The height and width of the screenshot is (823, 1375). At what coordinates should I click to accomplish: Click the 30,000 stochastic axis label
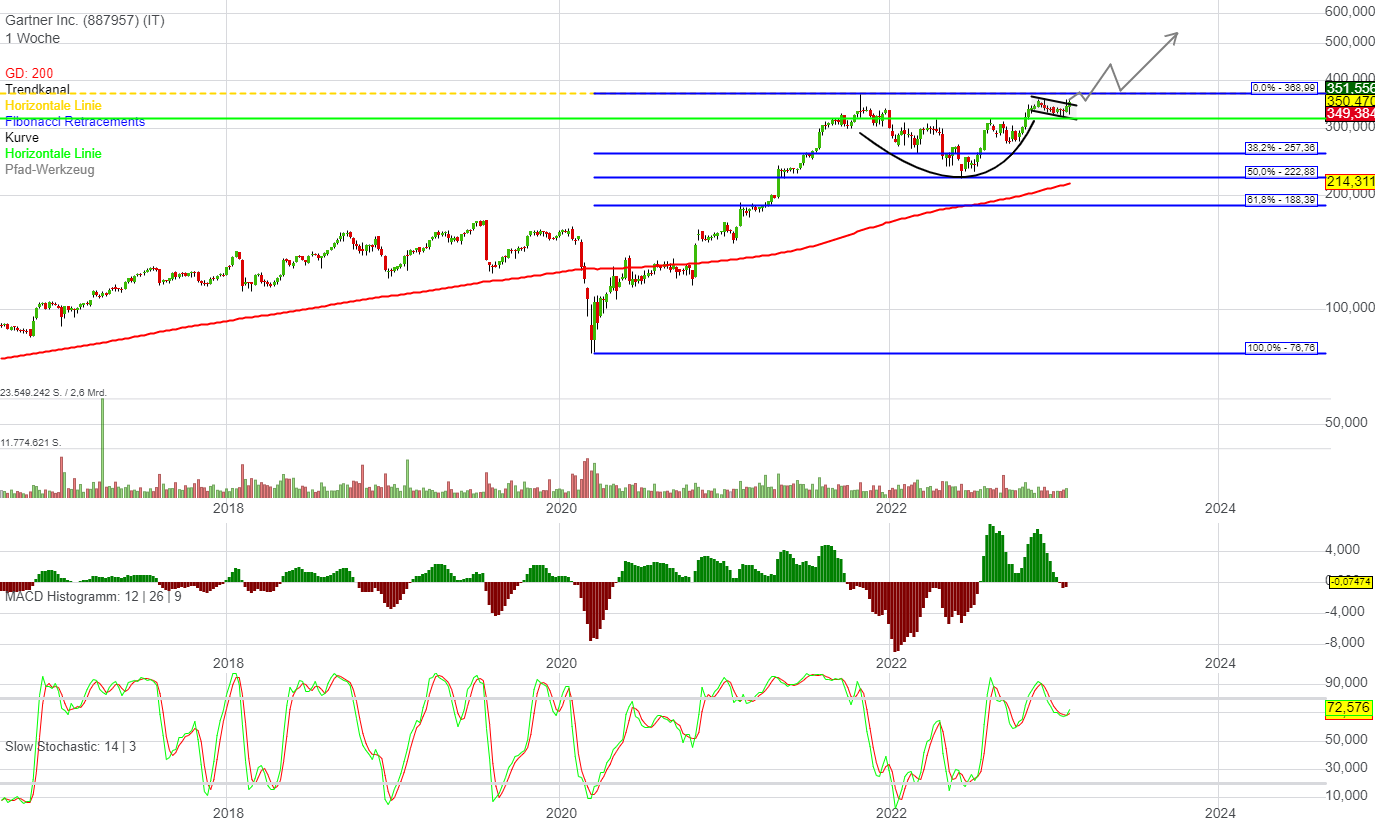point(1348,768)
